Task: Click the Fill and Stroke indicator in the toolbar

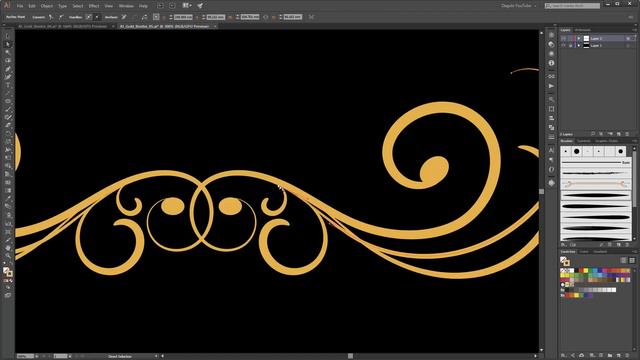Action: pos(8,271)
